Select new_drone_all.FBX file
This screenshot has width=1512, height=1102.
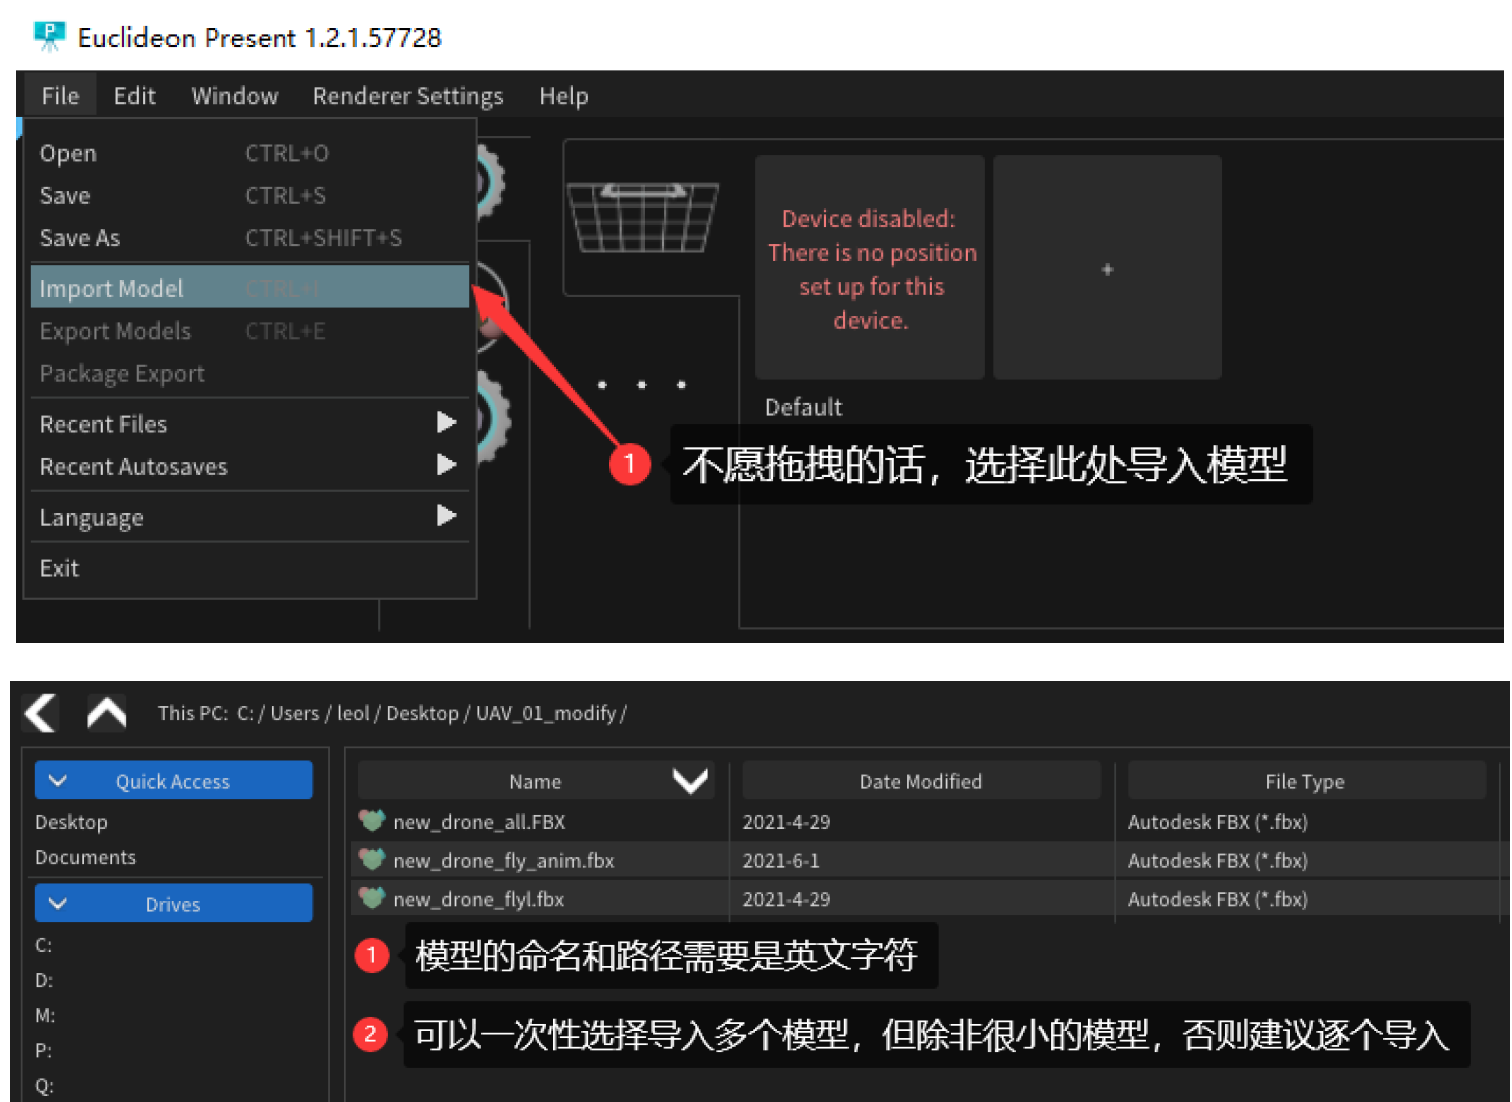point(479,822)
